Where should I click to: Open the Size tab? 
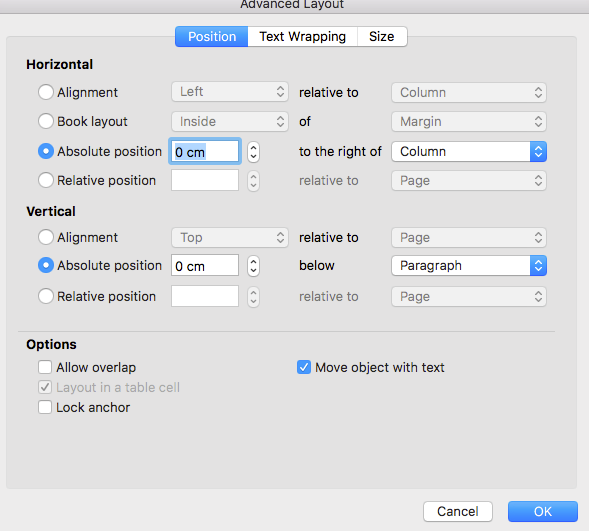coord(382,36)
